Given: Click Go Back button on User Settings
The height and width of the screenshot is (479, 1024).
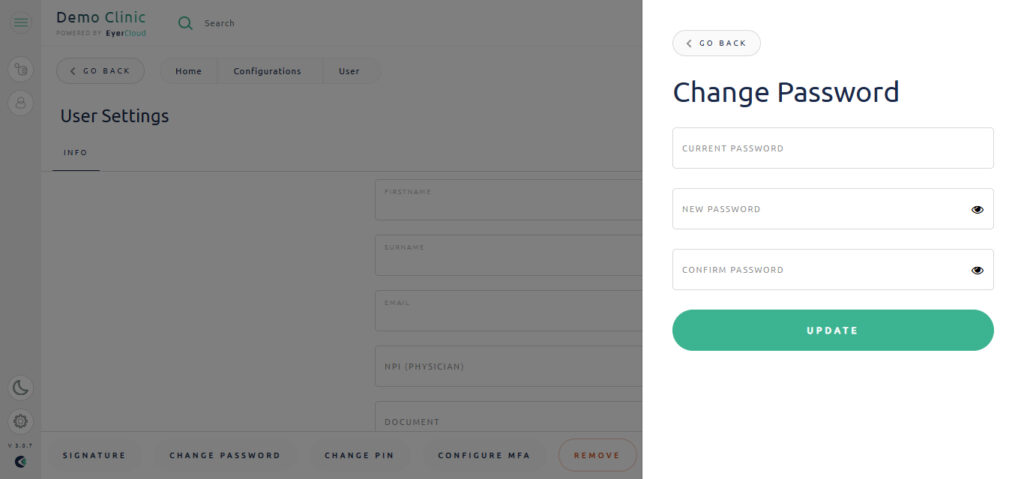Looking at the screenshot, I should click(x=101, y=71).
